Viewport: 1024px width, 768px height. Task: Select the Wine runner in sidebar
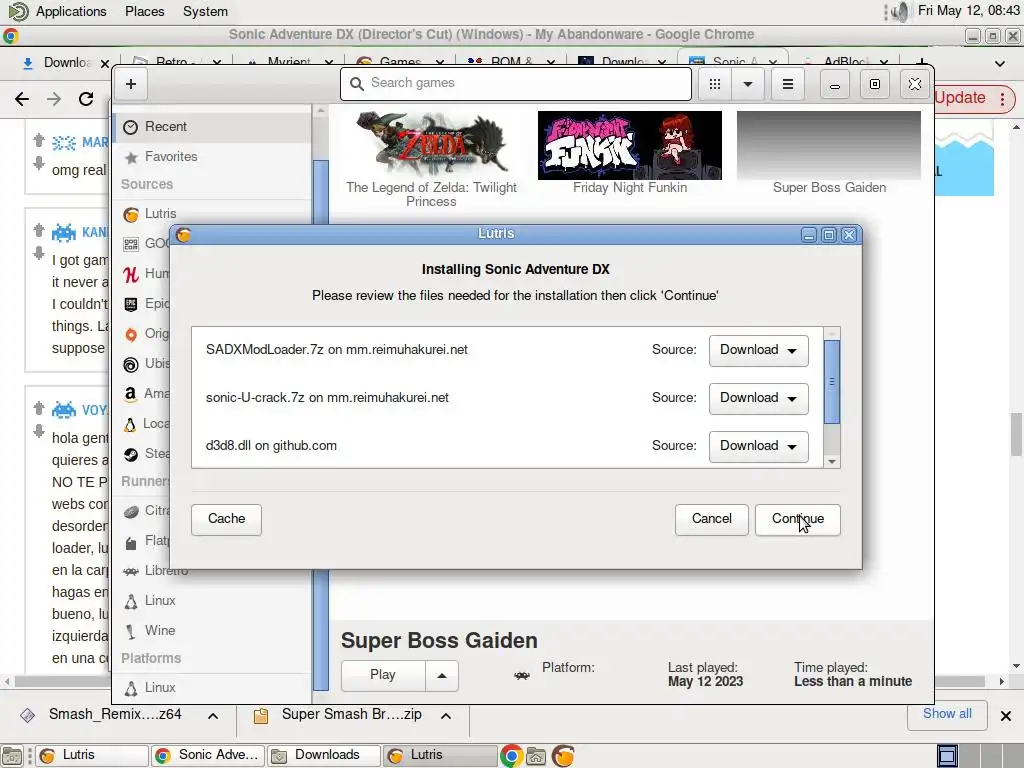click(x=212, y=631)
